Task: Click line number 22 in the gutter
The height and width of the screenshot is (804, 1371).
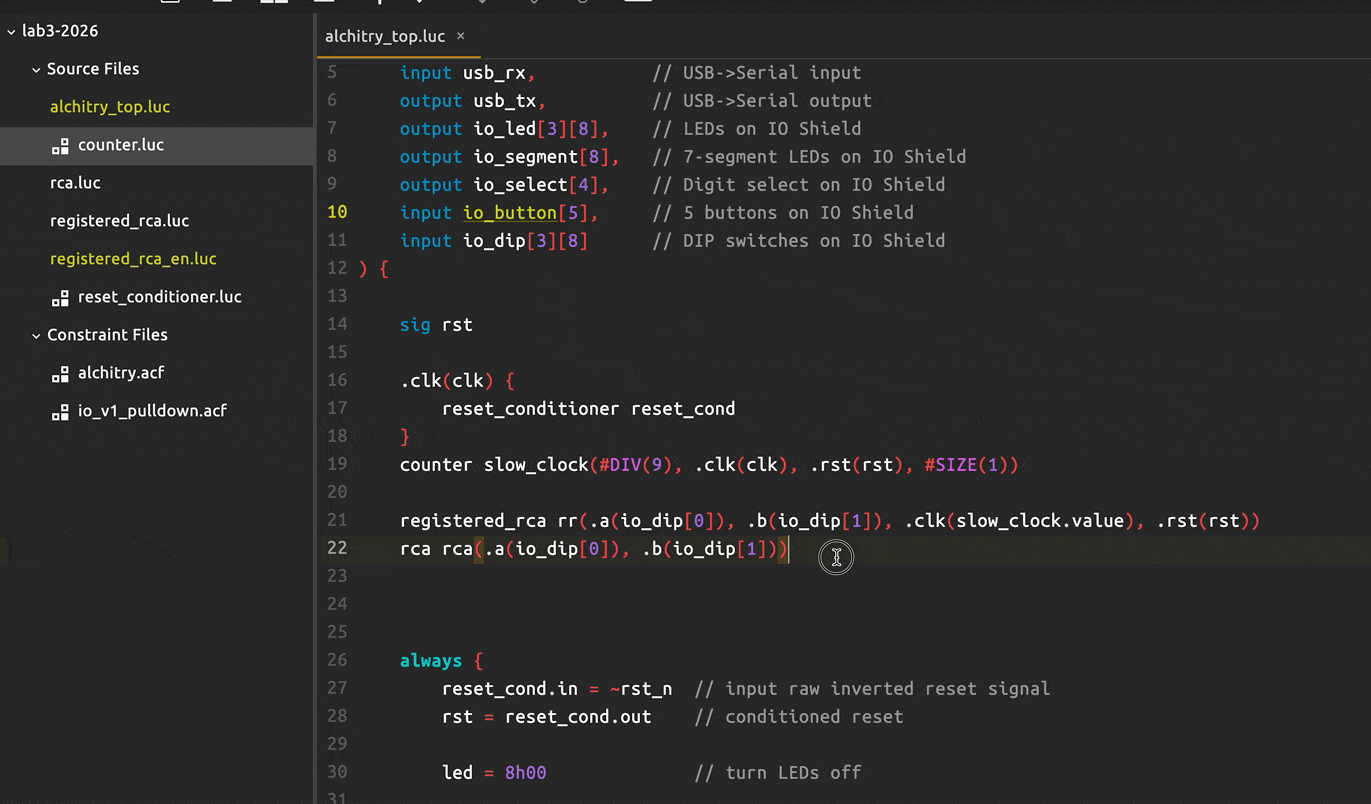Action: (x=336, y=548)
